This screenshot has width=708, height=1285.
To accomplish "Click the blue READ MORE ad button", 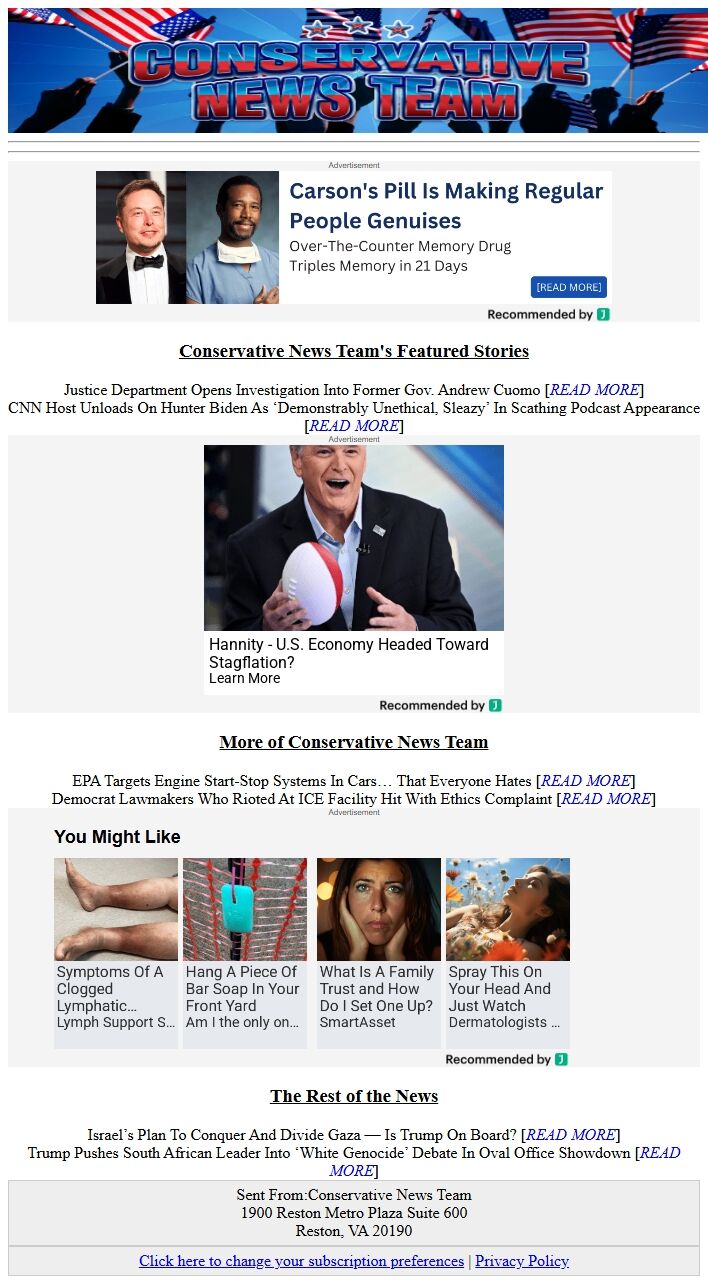I will pyautogui.click(x=569, y=287).
